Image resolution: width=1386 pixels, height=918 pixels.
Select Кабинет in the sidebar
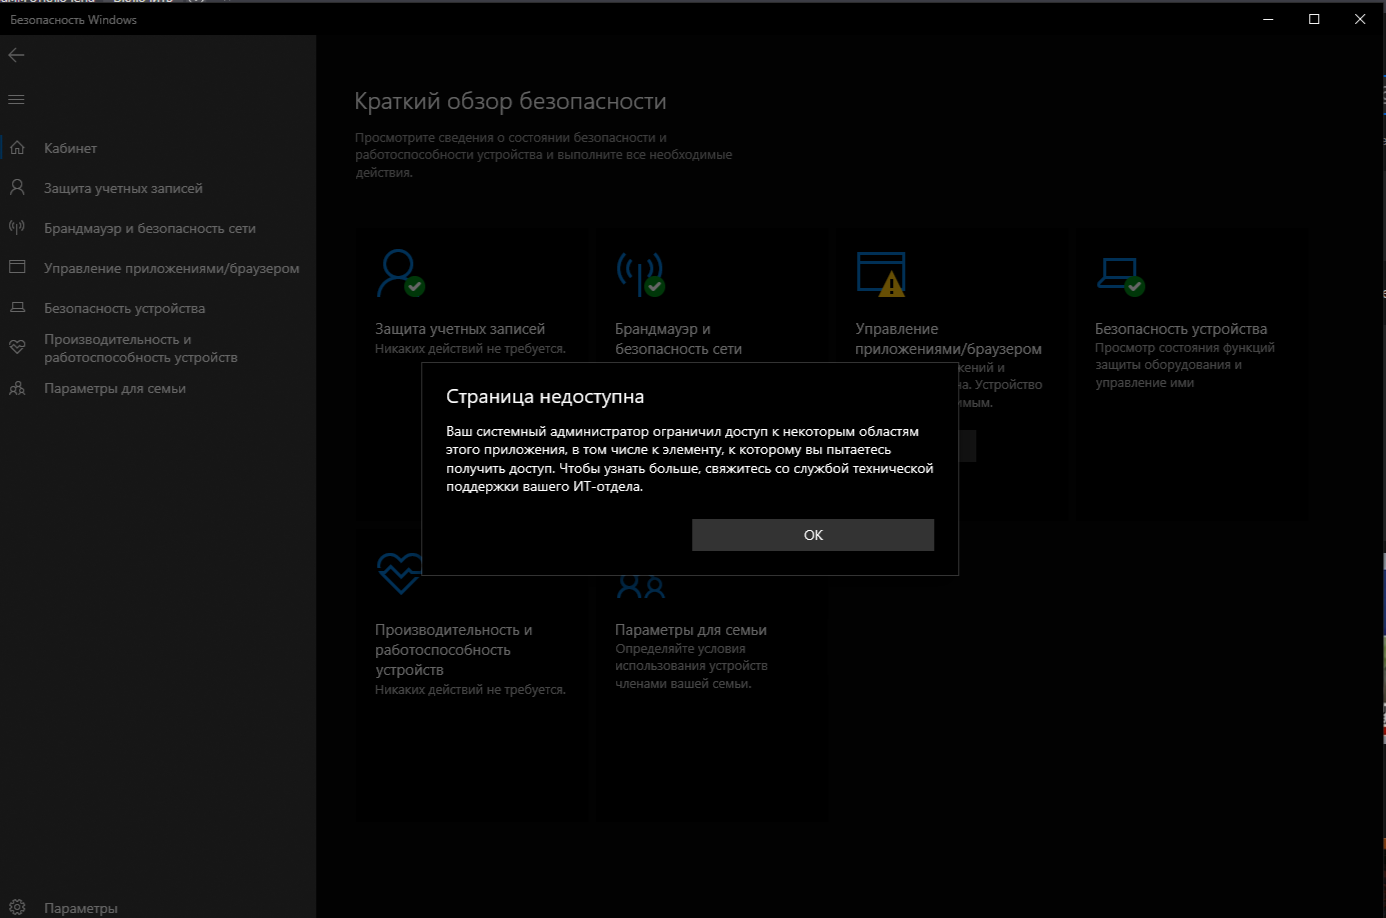tap(70, 148)
